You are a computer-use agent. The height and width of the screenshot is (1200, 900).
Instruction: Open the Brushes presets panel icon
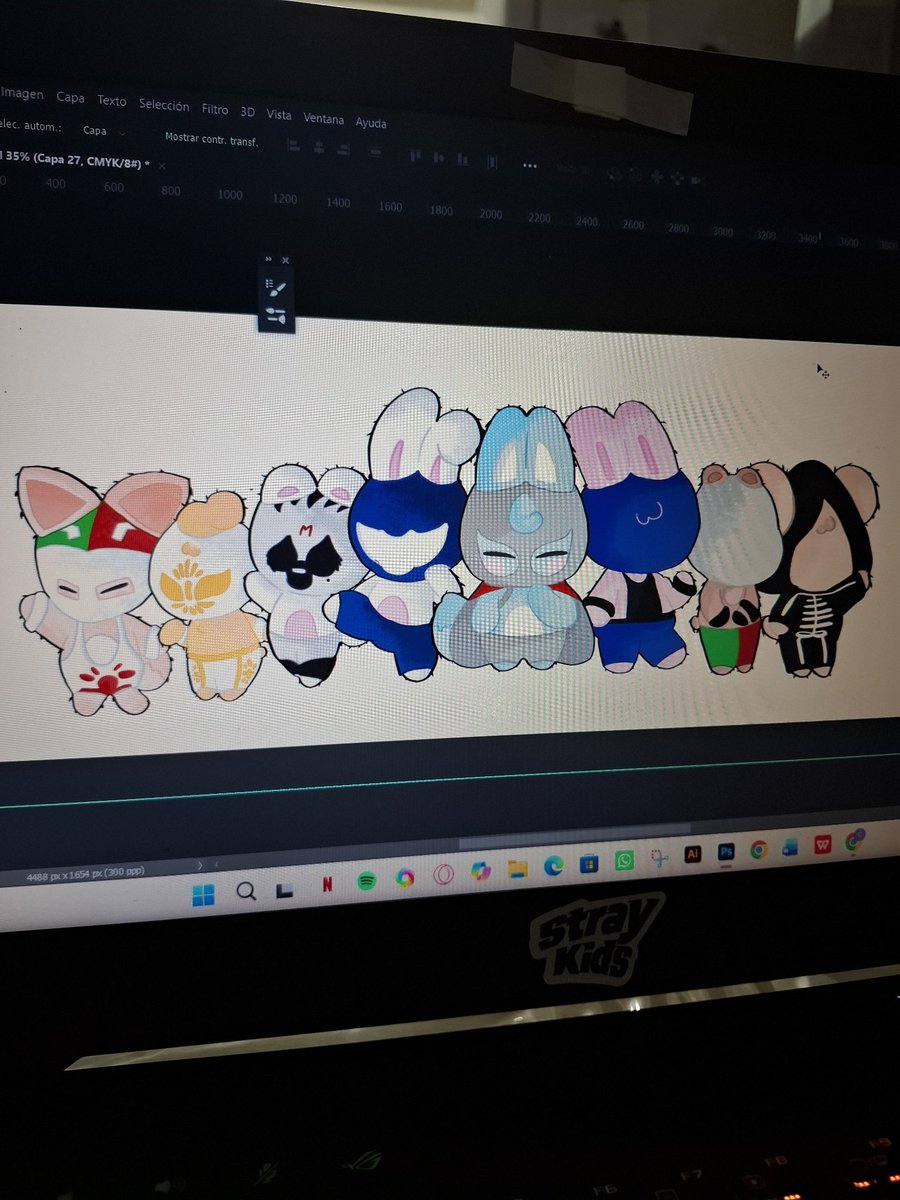point(276,317)
